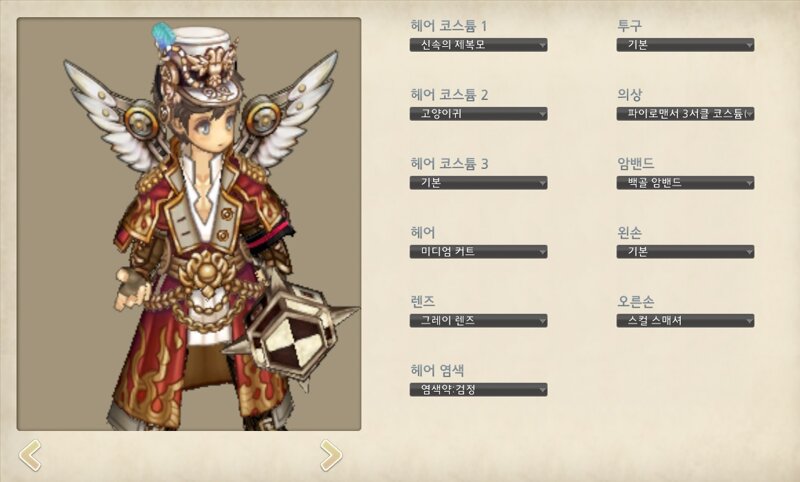Click the left arrow to rotate the character

coord(30,455)
